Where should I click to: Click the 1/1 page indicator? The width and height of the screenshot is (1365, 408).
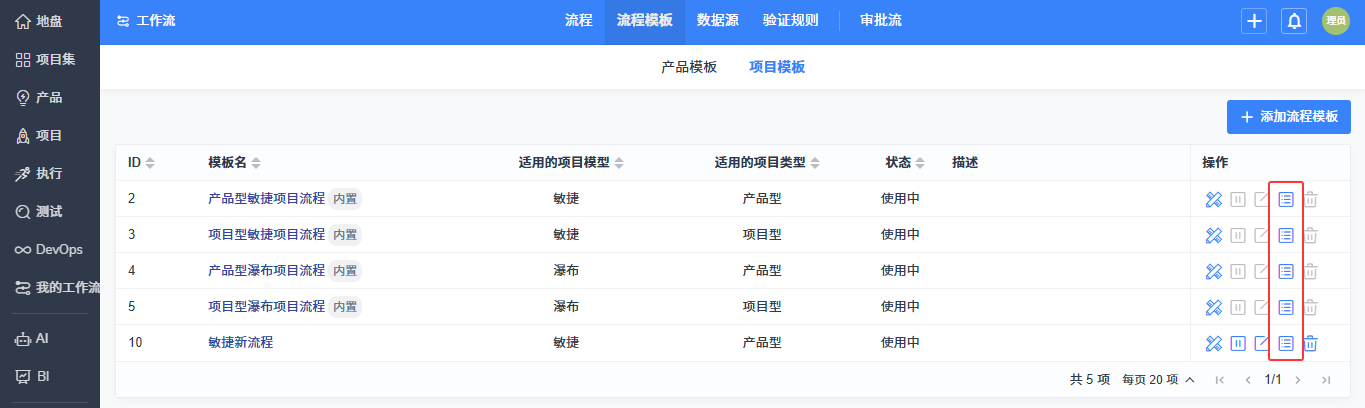tap(1273, 380)
